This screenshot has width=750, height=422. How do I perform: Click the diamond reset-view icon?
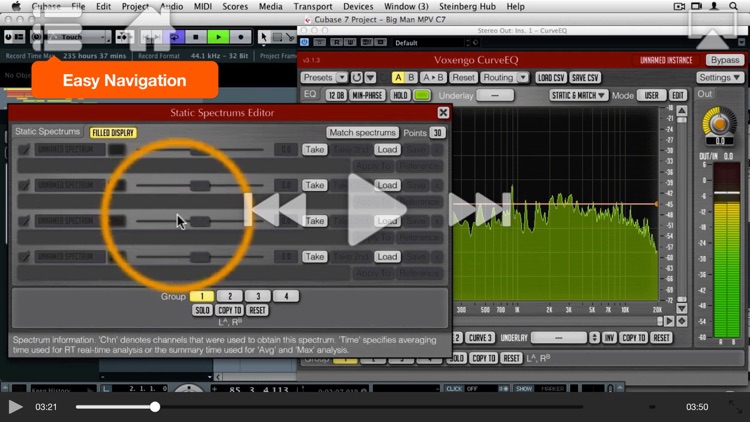[x=682, y=321]
